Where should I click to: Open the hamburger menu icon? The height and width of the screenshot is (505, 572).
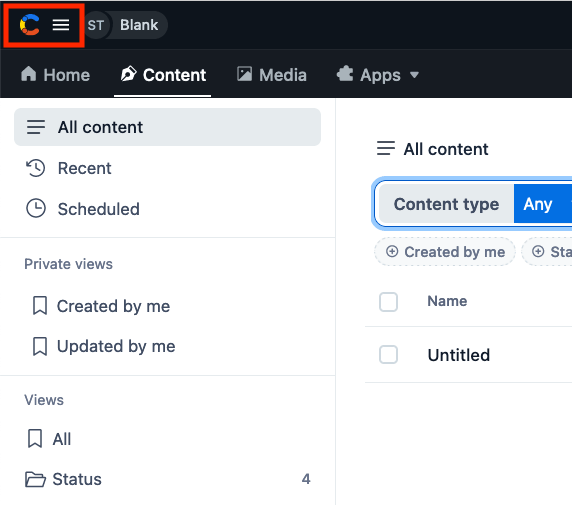[61, 25]
